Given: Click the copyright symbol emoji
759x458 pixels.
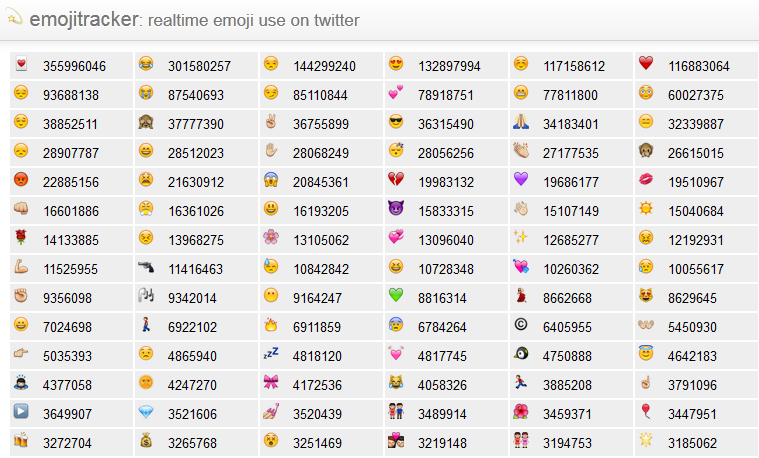Looking at the screenshot, I should coord(521,326).
